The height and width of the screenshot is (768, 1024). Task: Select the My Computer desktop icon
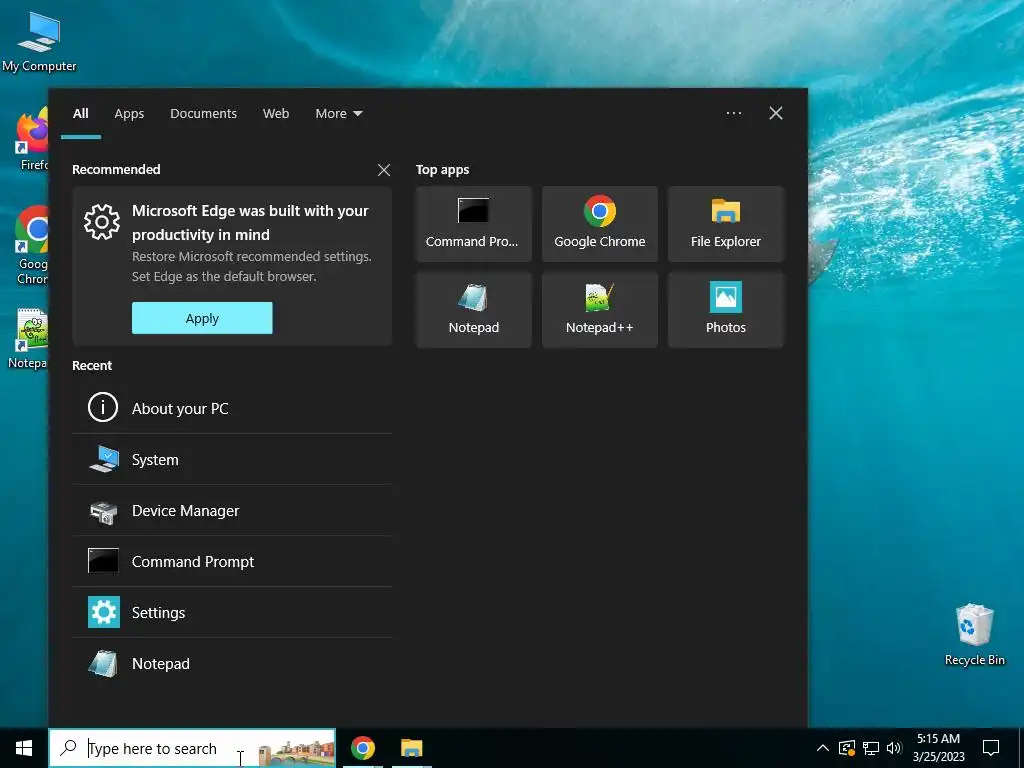coord(39,42)
